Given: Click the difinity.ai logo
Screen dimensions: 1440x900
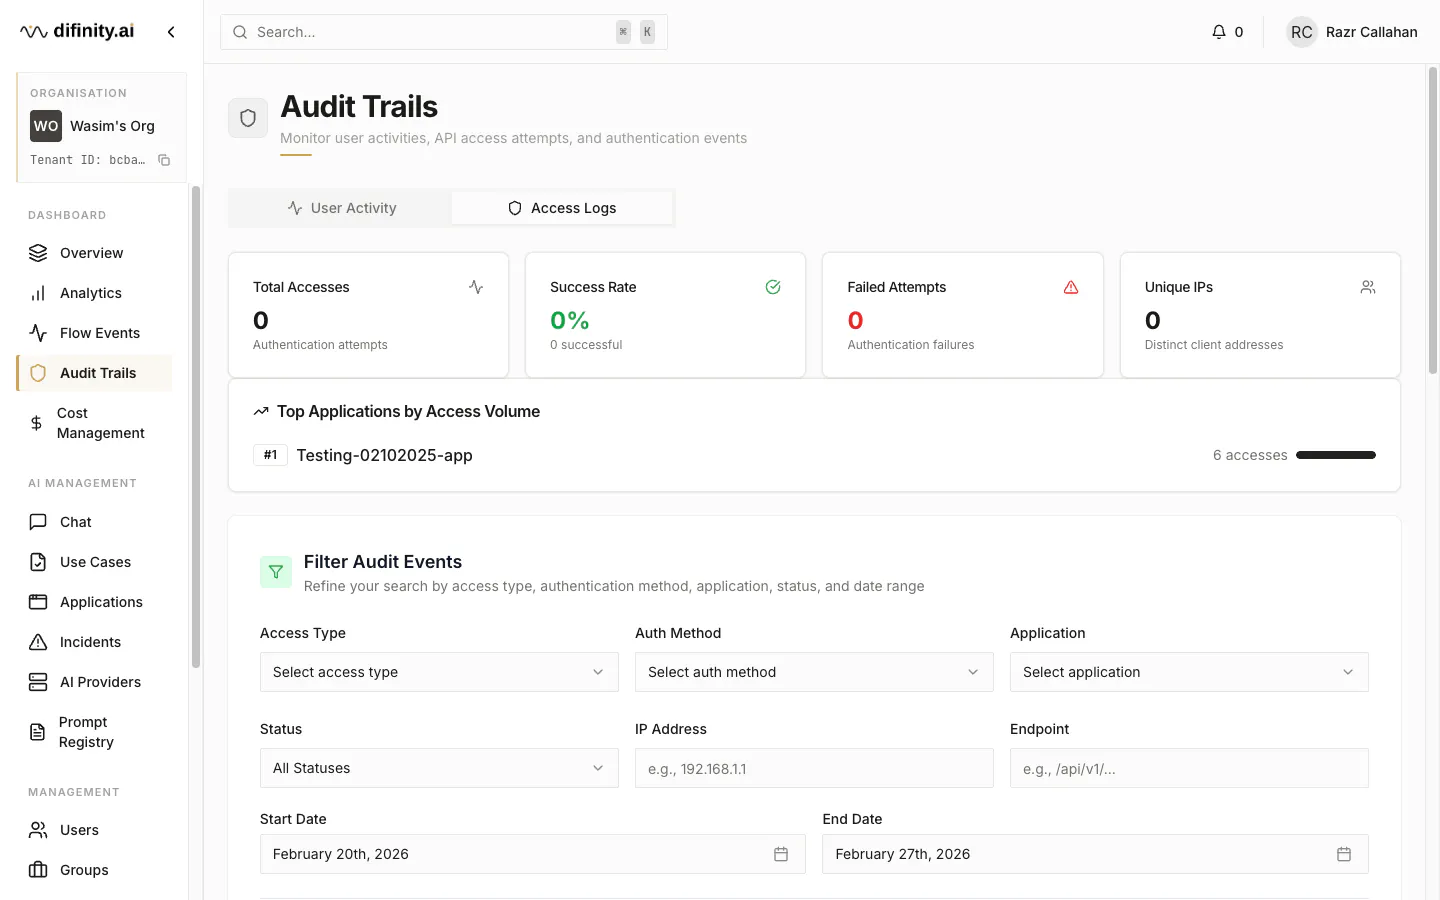Looking at the screenshot, I should [77, 31].
